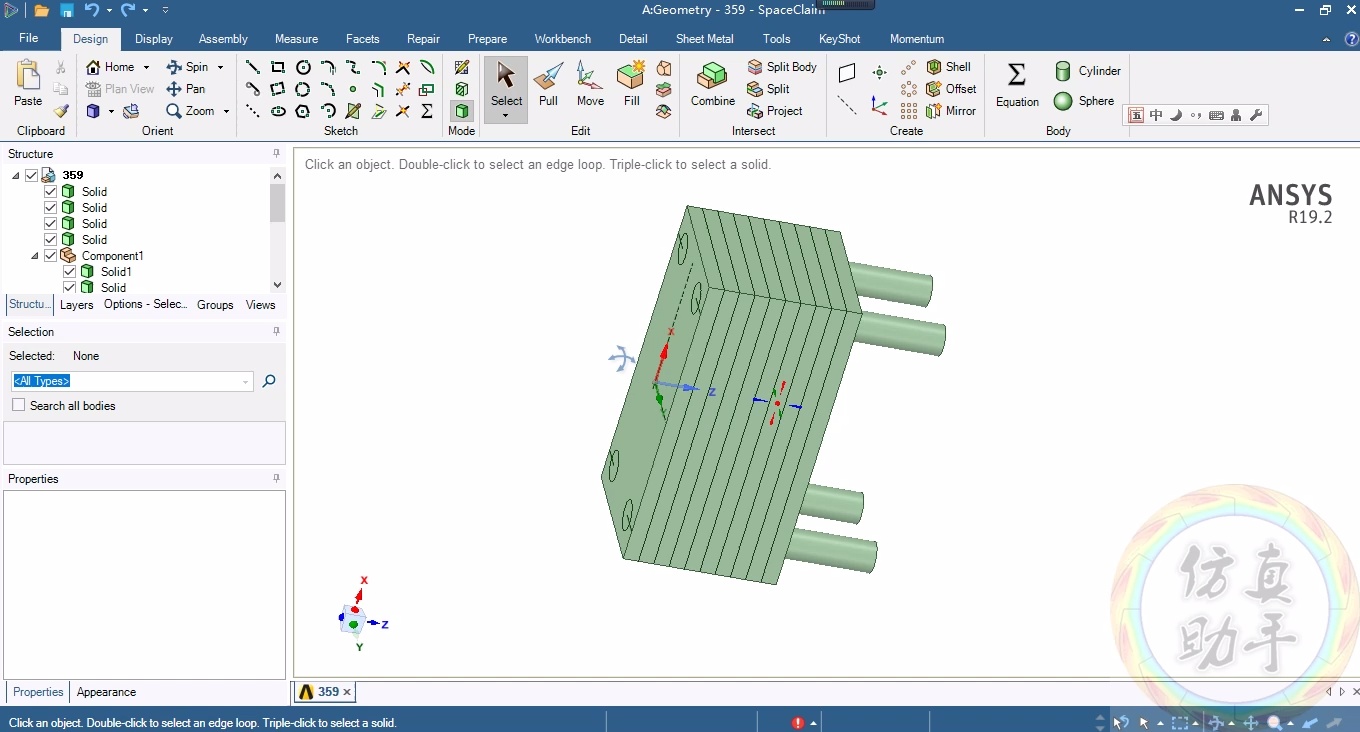1360x732 pixels.
Task: Insert a Cylinder body
Action: pos(1088,71)
